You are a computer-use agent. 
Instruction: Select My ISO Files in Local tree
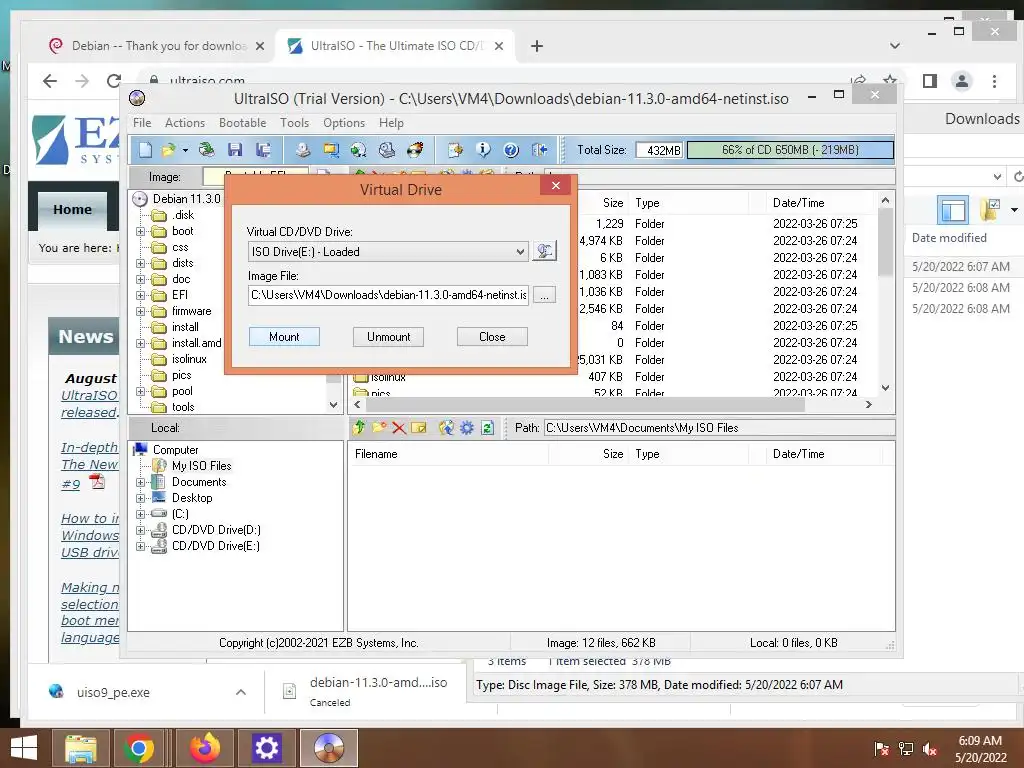point(201,466)
